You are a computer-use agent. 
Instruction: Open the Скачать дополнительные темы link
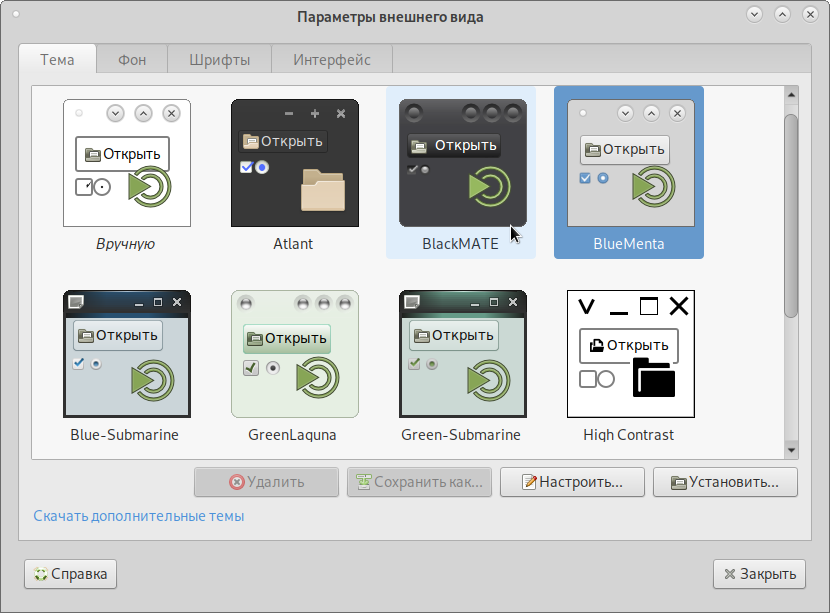click(139, 516)
